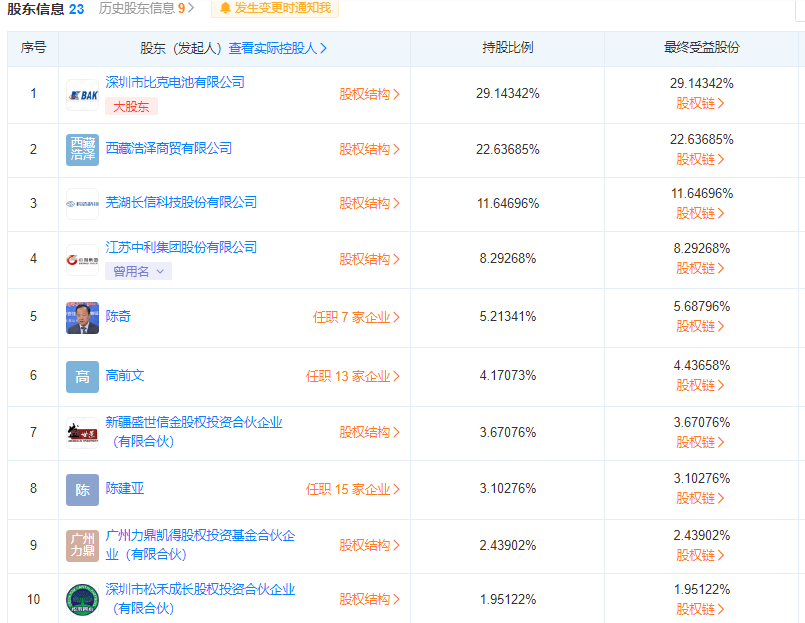Screen dimensions: 805x623
Task: Open 西藏浩泽商贸有限公司 company link
Action: (x=169, y=148)
